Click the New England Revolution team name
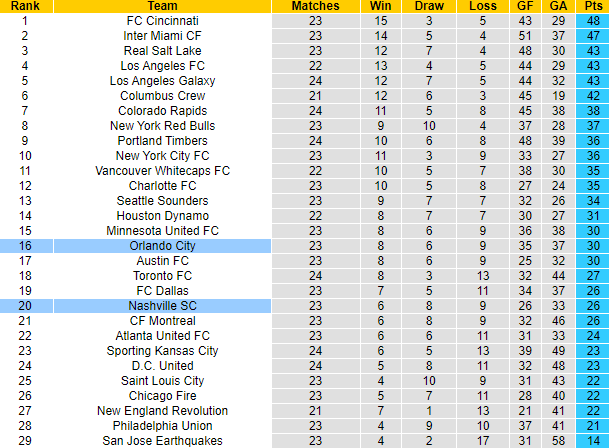Image resolution: width=609 pixels, height=448 pixels. click(x=163, y=410)
